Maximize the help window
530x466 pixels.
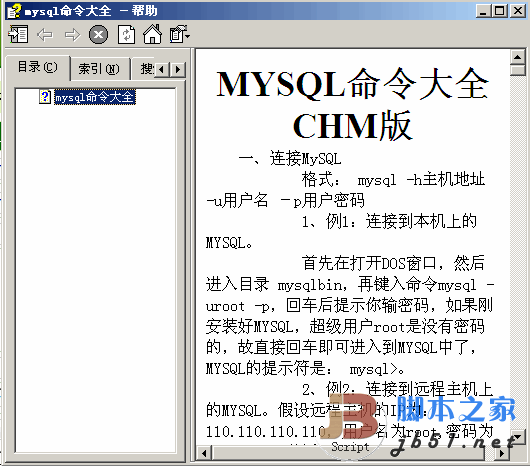point(500,11)
